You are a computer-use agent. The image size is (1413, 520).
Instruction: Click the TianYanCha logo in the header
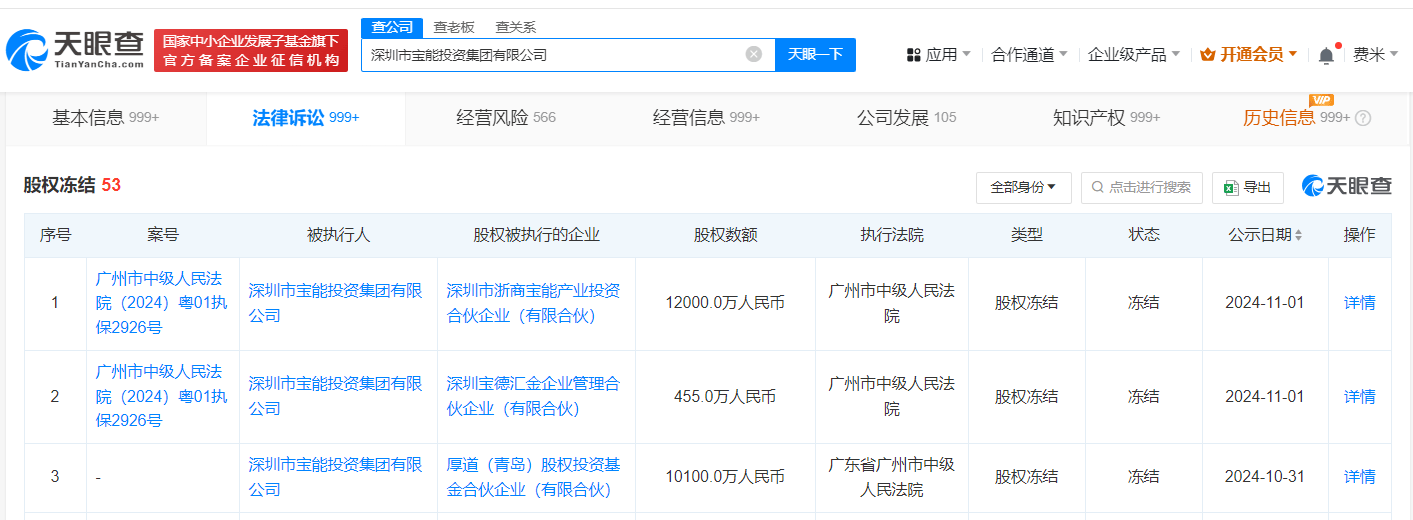(75, 49)
